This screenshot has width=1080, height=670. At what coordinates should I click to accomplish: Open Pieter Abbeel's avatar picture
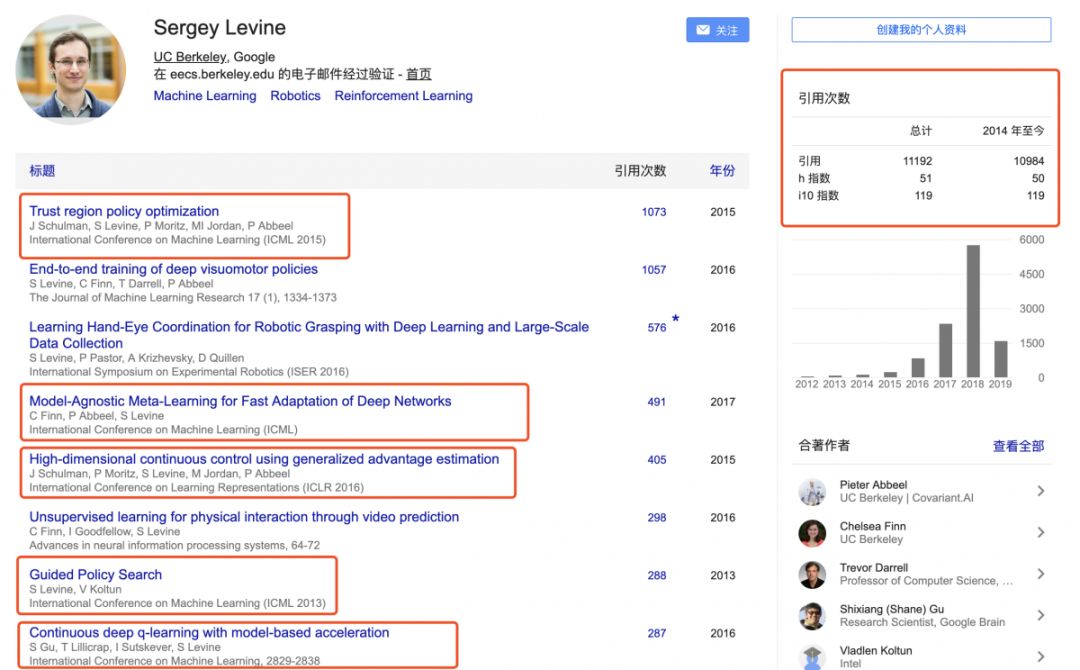(812, 492)
